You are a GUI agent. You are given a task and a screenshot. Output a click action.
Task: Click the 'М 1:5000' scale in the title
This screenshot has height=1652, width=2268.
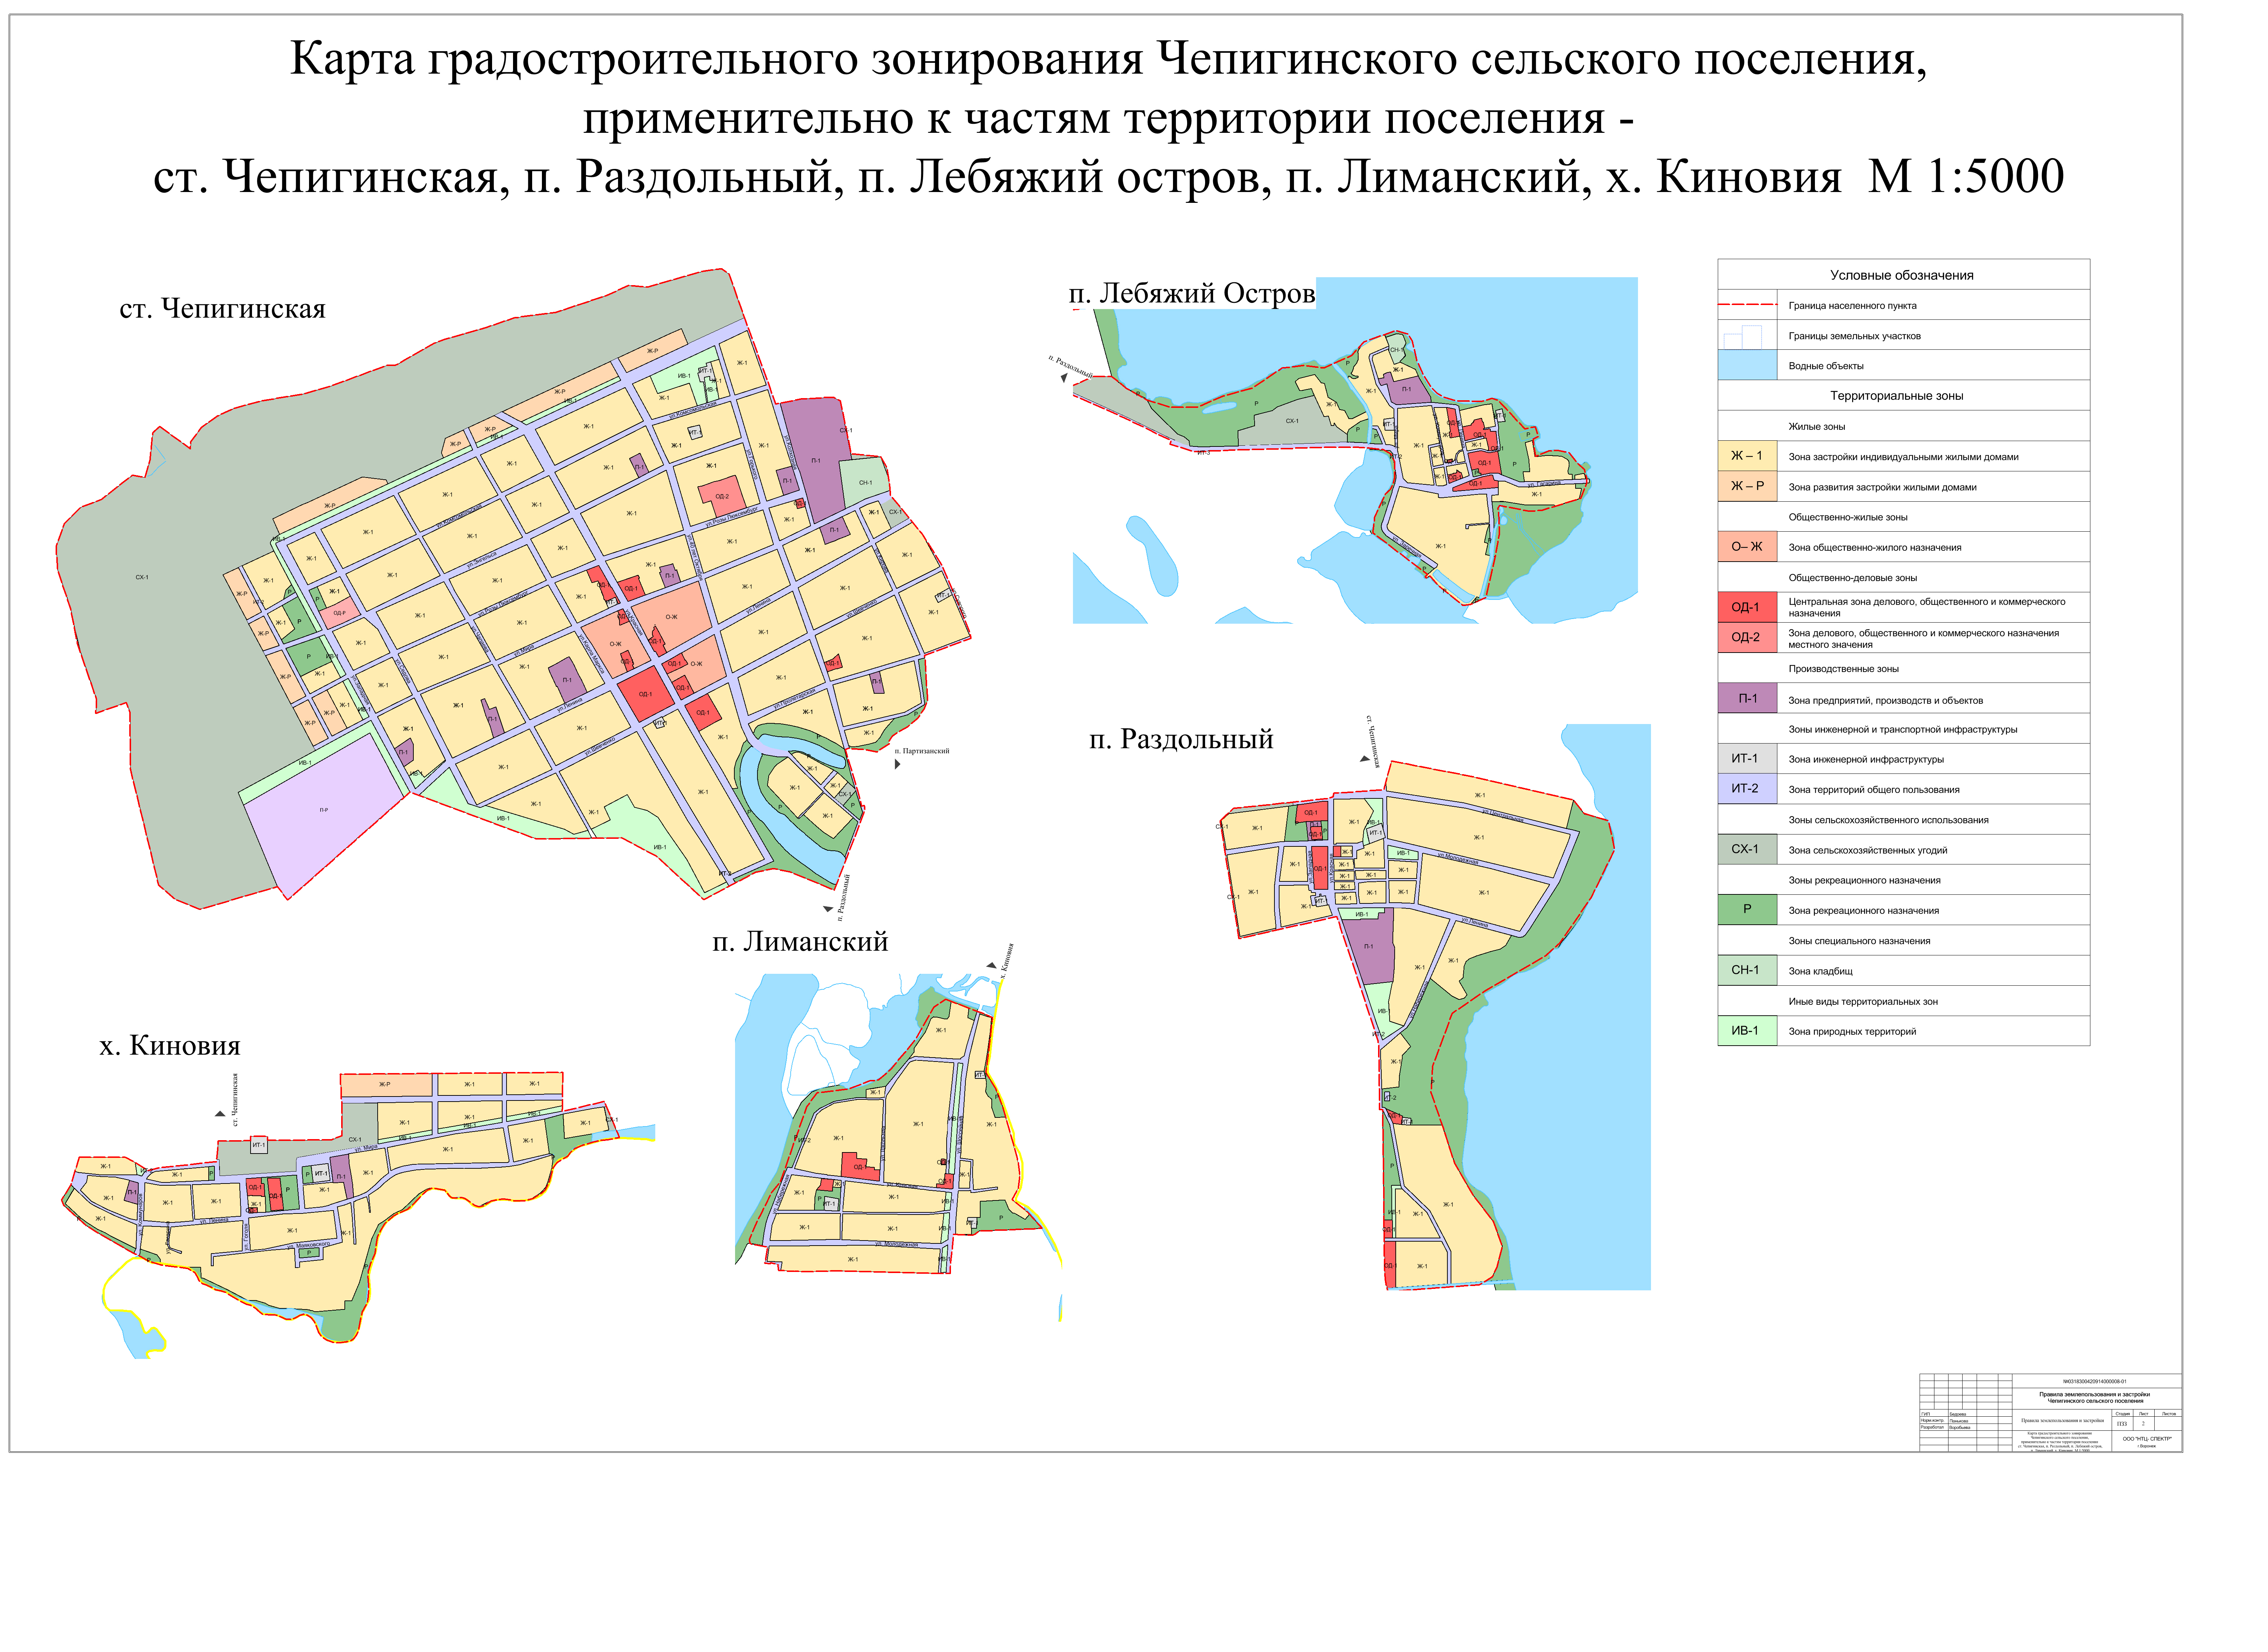coord(1966,176)
